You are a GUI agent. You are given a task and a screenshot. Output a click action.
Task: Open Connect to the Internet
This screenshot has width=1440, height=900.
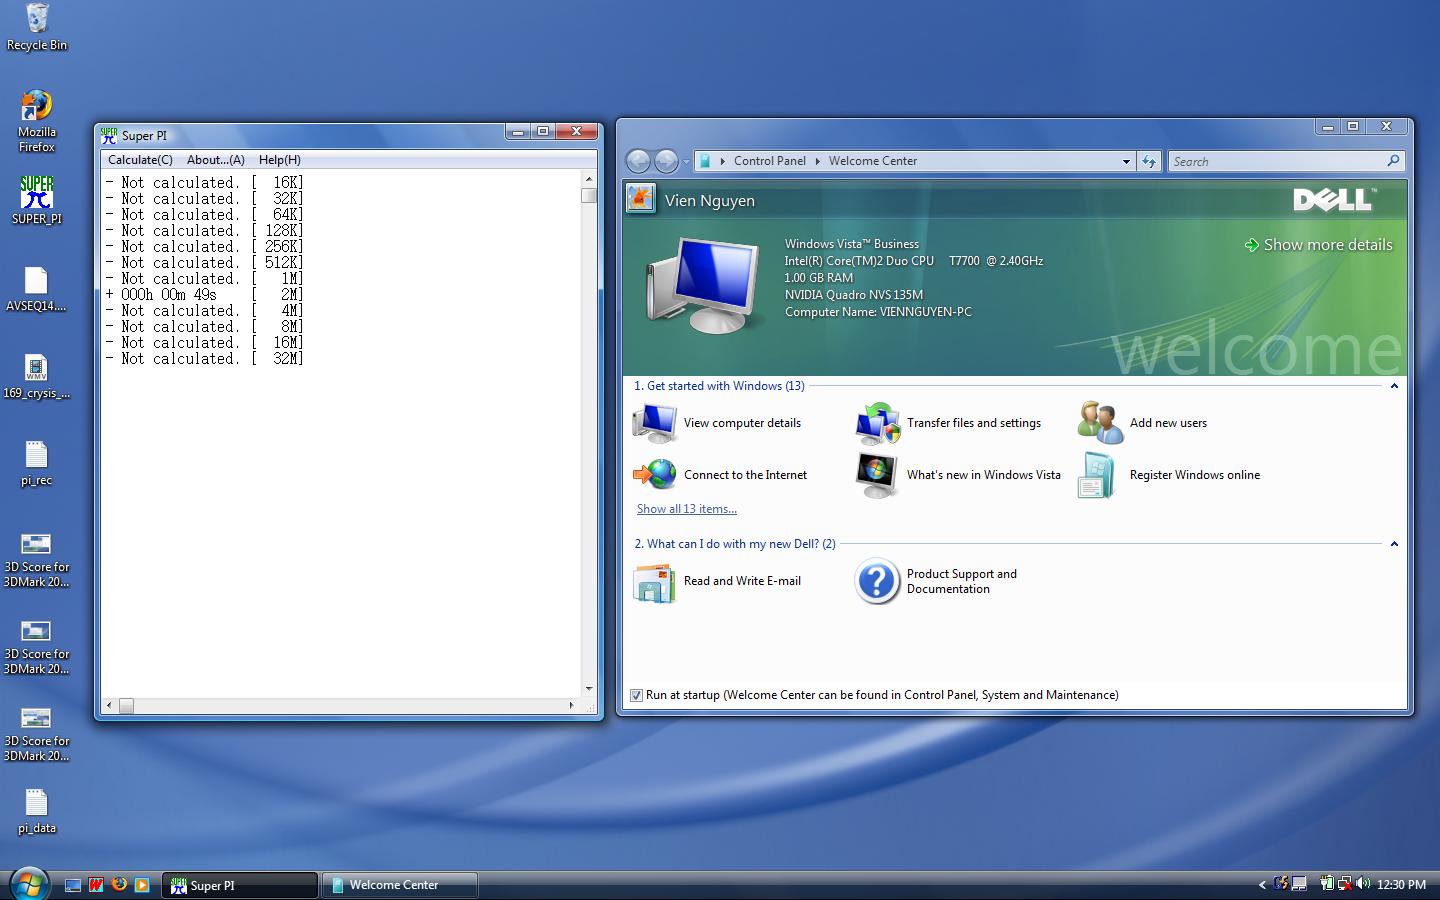(720, 475)
